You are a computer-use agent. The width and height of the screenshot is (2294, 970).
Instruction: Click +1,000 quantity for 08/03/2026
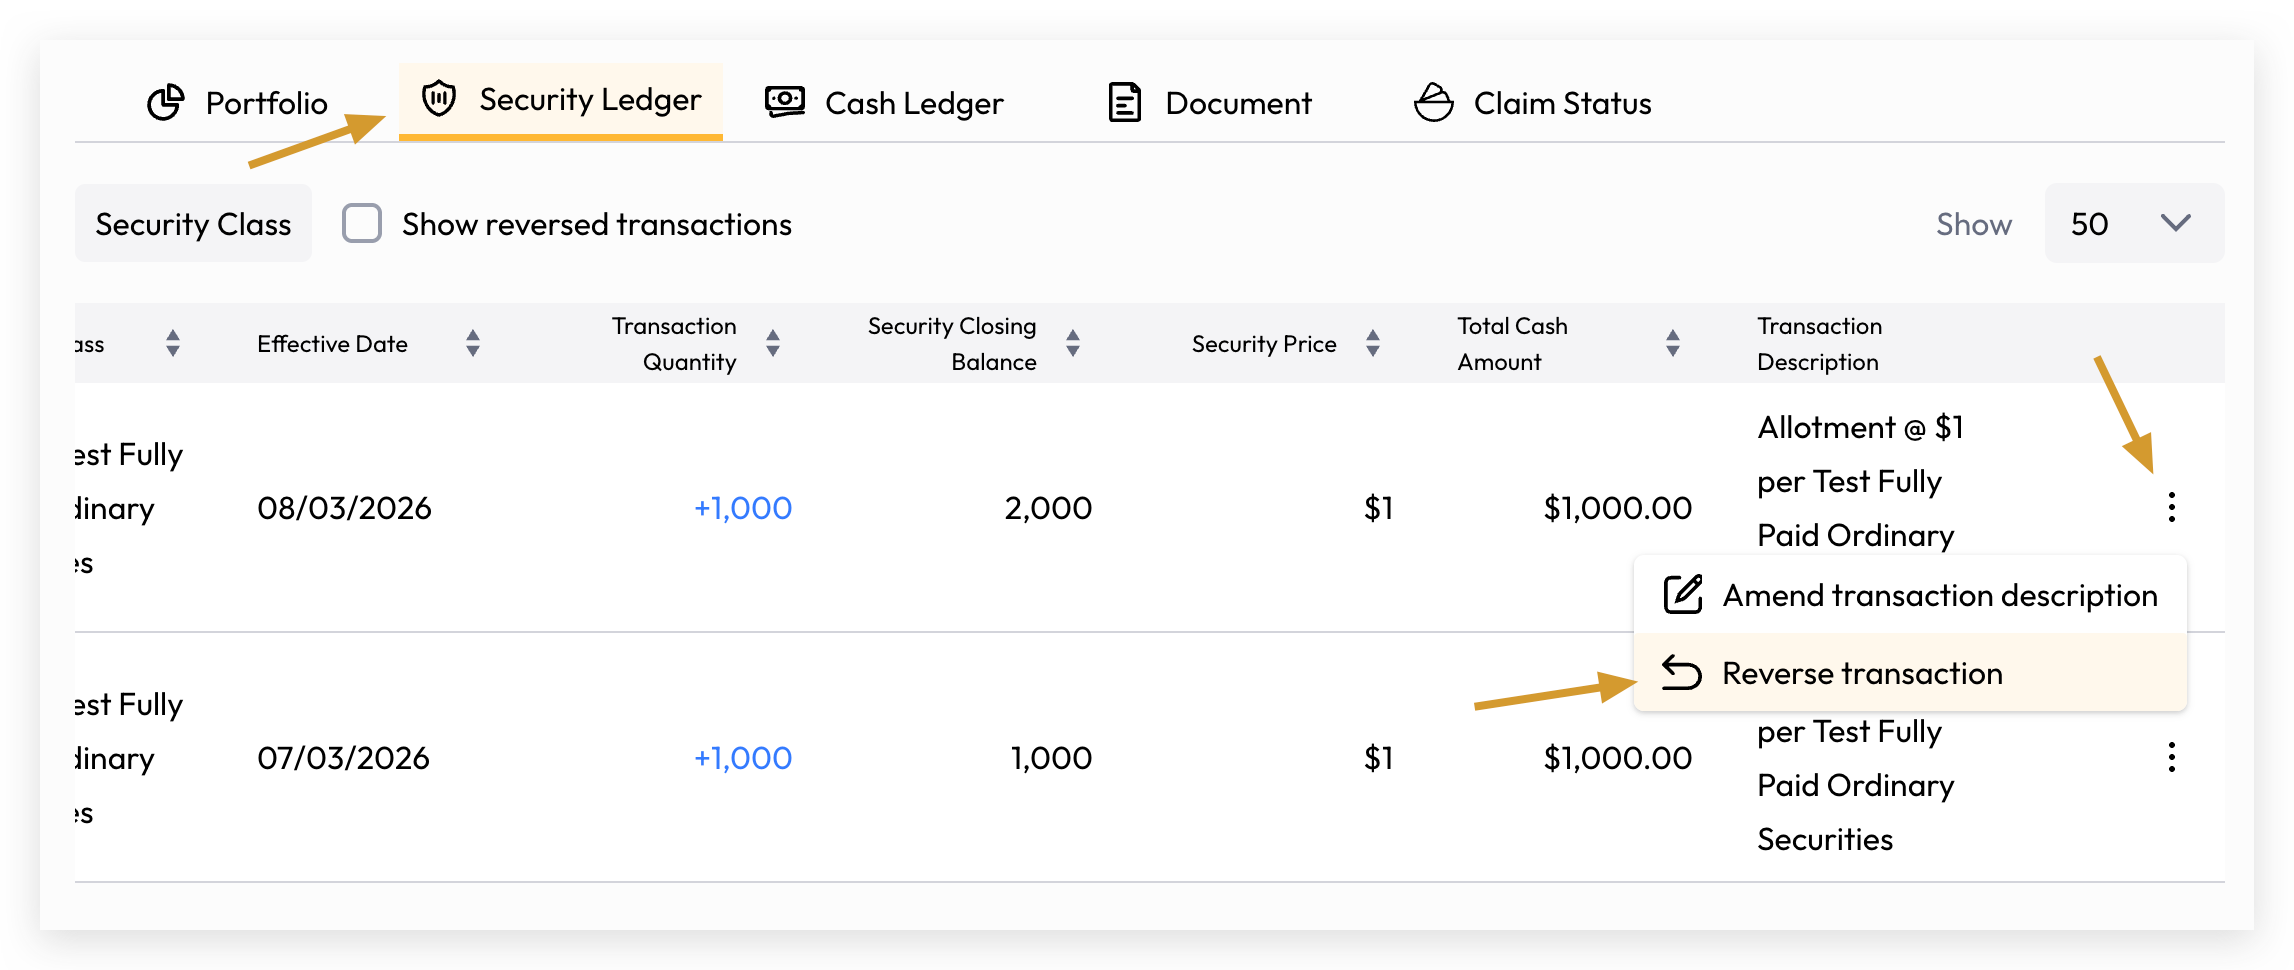pos(743,508)
